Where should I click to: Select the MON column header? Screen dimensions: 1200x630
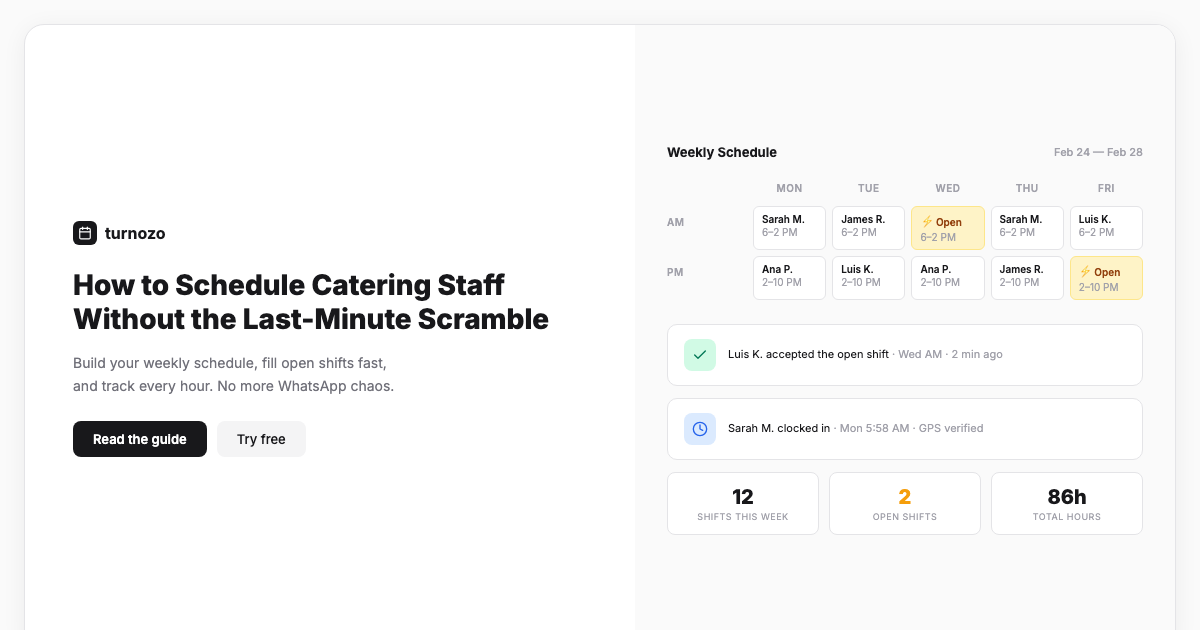pos(789,188)
